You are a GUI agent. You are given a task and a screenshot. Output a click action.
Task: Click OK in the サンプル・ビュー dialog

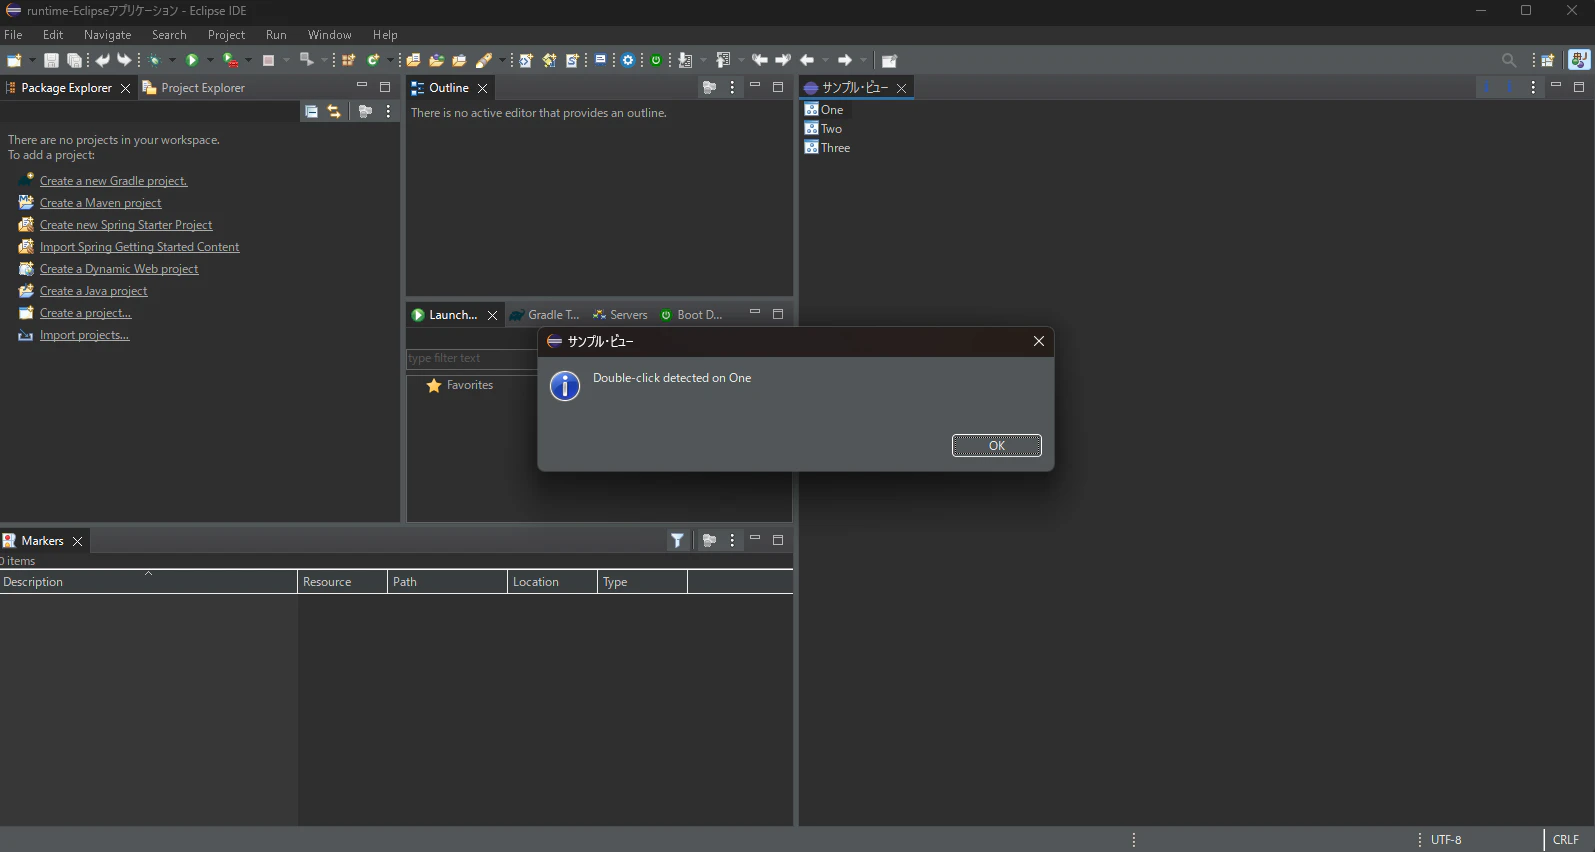(x=997, y=446)
